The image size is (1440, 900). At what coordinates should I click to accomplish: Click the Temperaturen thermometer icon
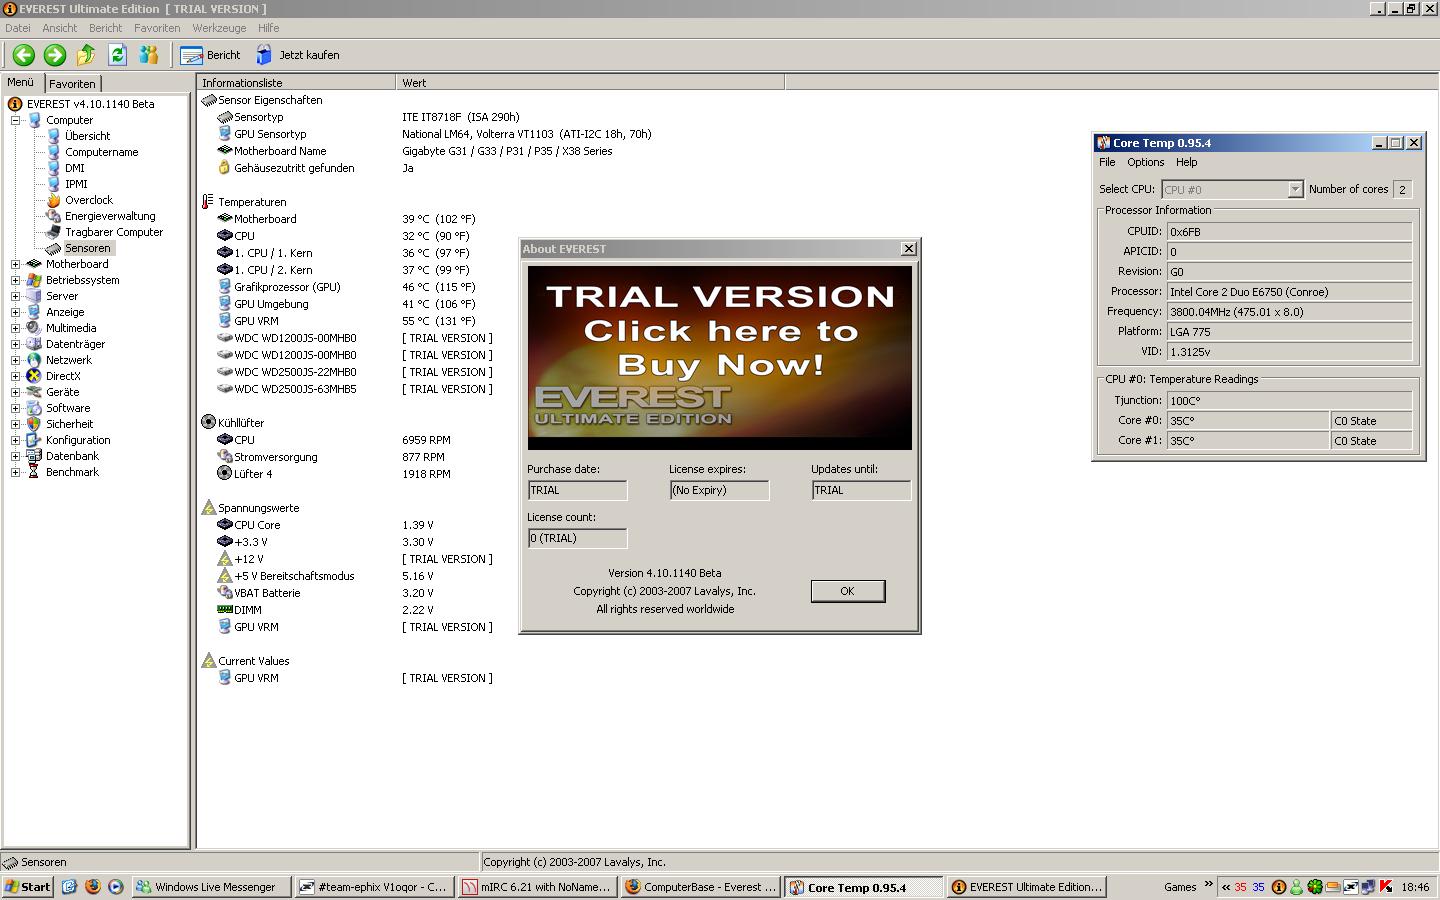208,202
